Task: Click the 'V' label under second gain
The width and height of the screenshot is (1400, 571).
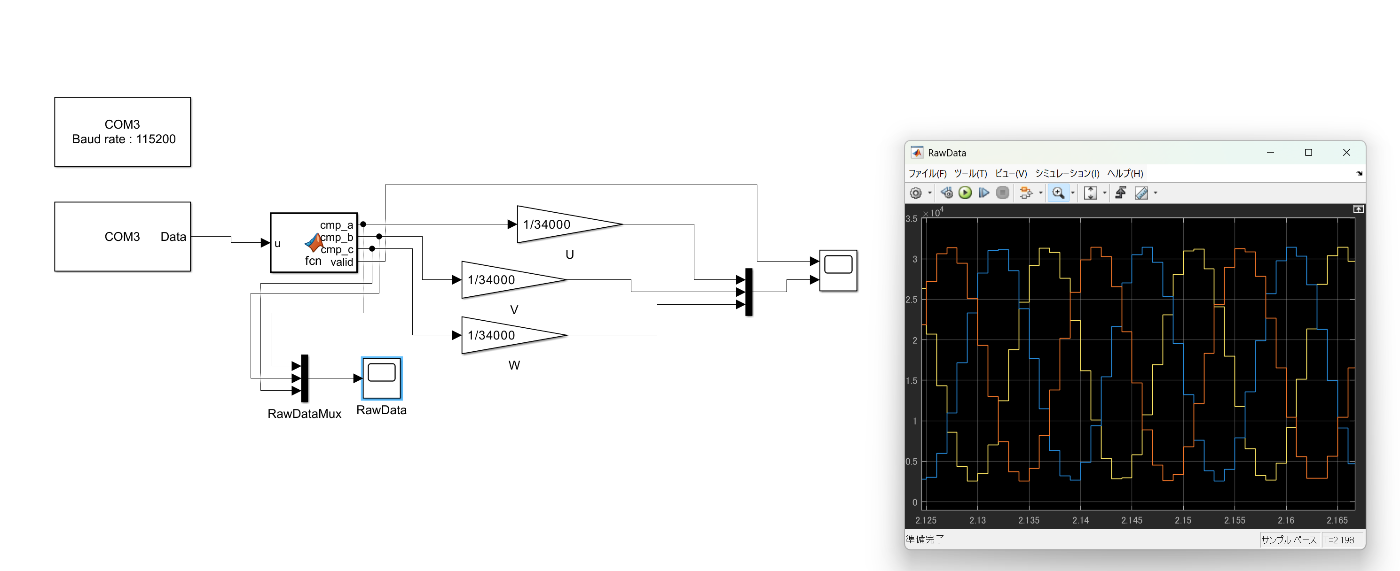Action: (514, 309)
